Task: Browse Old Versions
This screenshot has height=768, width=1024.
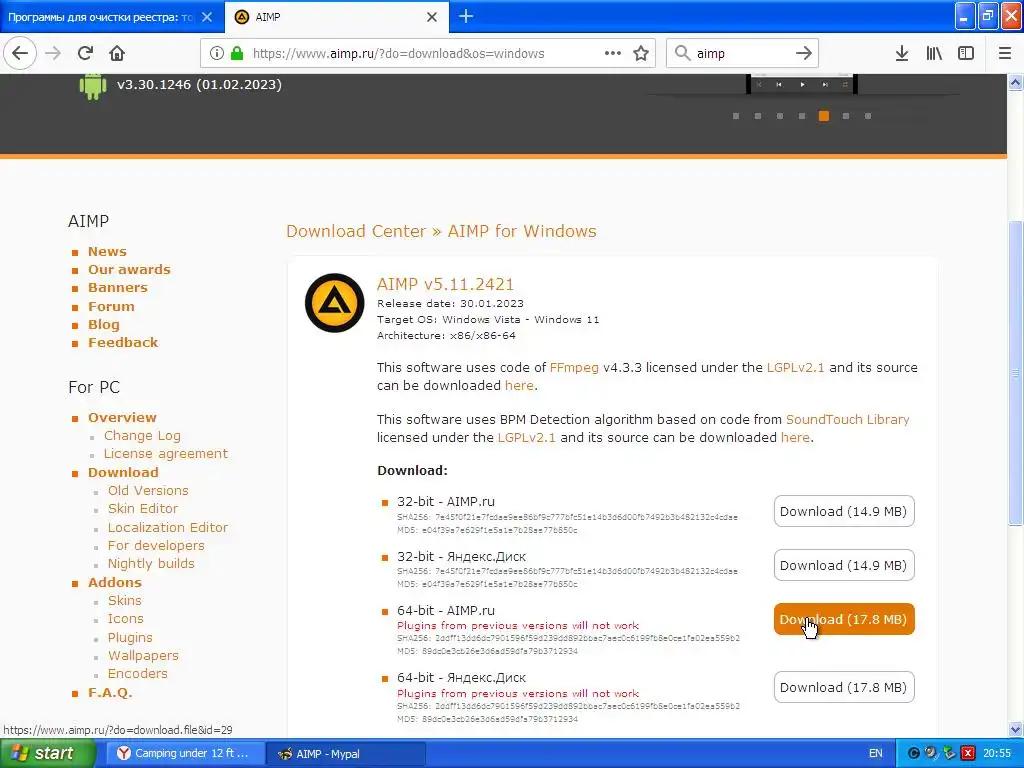Action: [148, 490]
